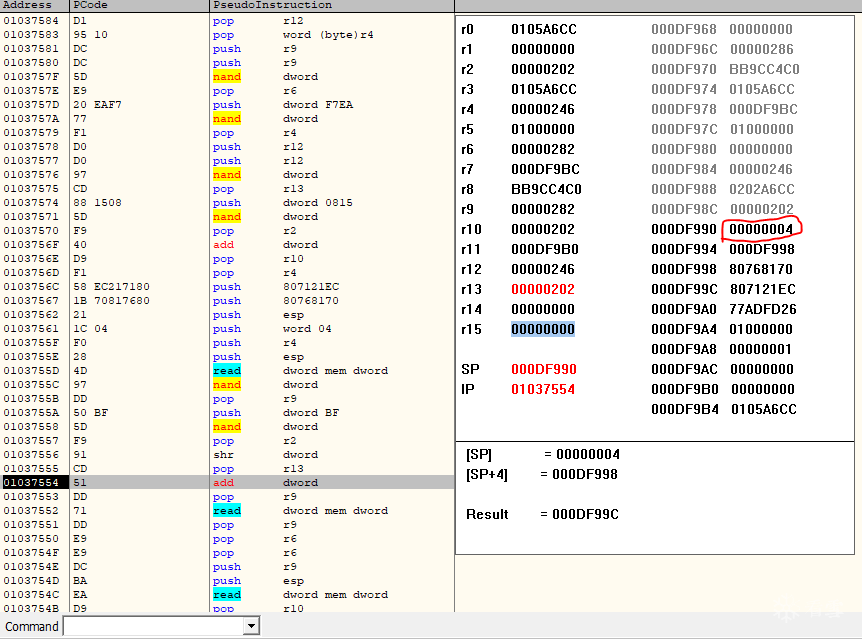Select row at address 01037561
Image resolution: width=862 pixels, height=639 pixels.
coord(227,328)
